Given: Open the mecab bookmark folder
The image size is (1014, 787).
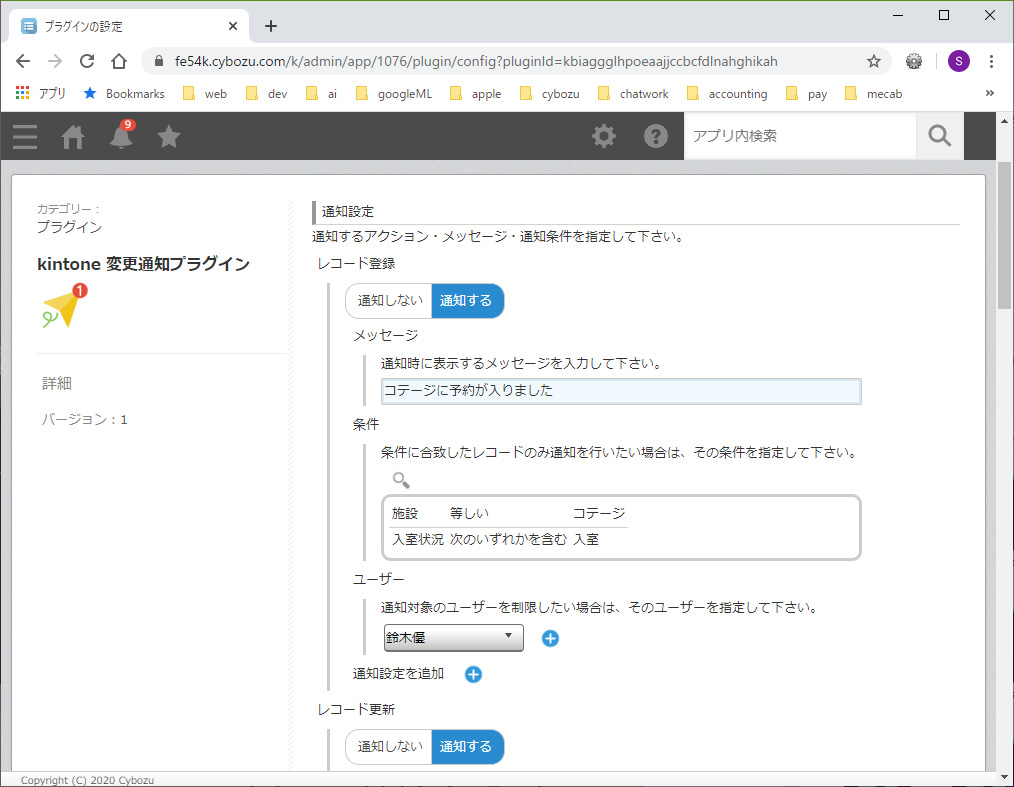Looking at the screenshot, I should point(874,94).
